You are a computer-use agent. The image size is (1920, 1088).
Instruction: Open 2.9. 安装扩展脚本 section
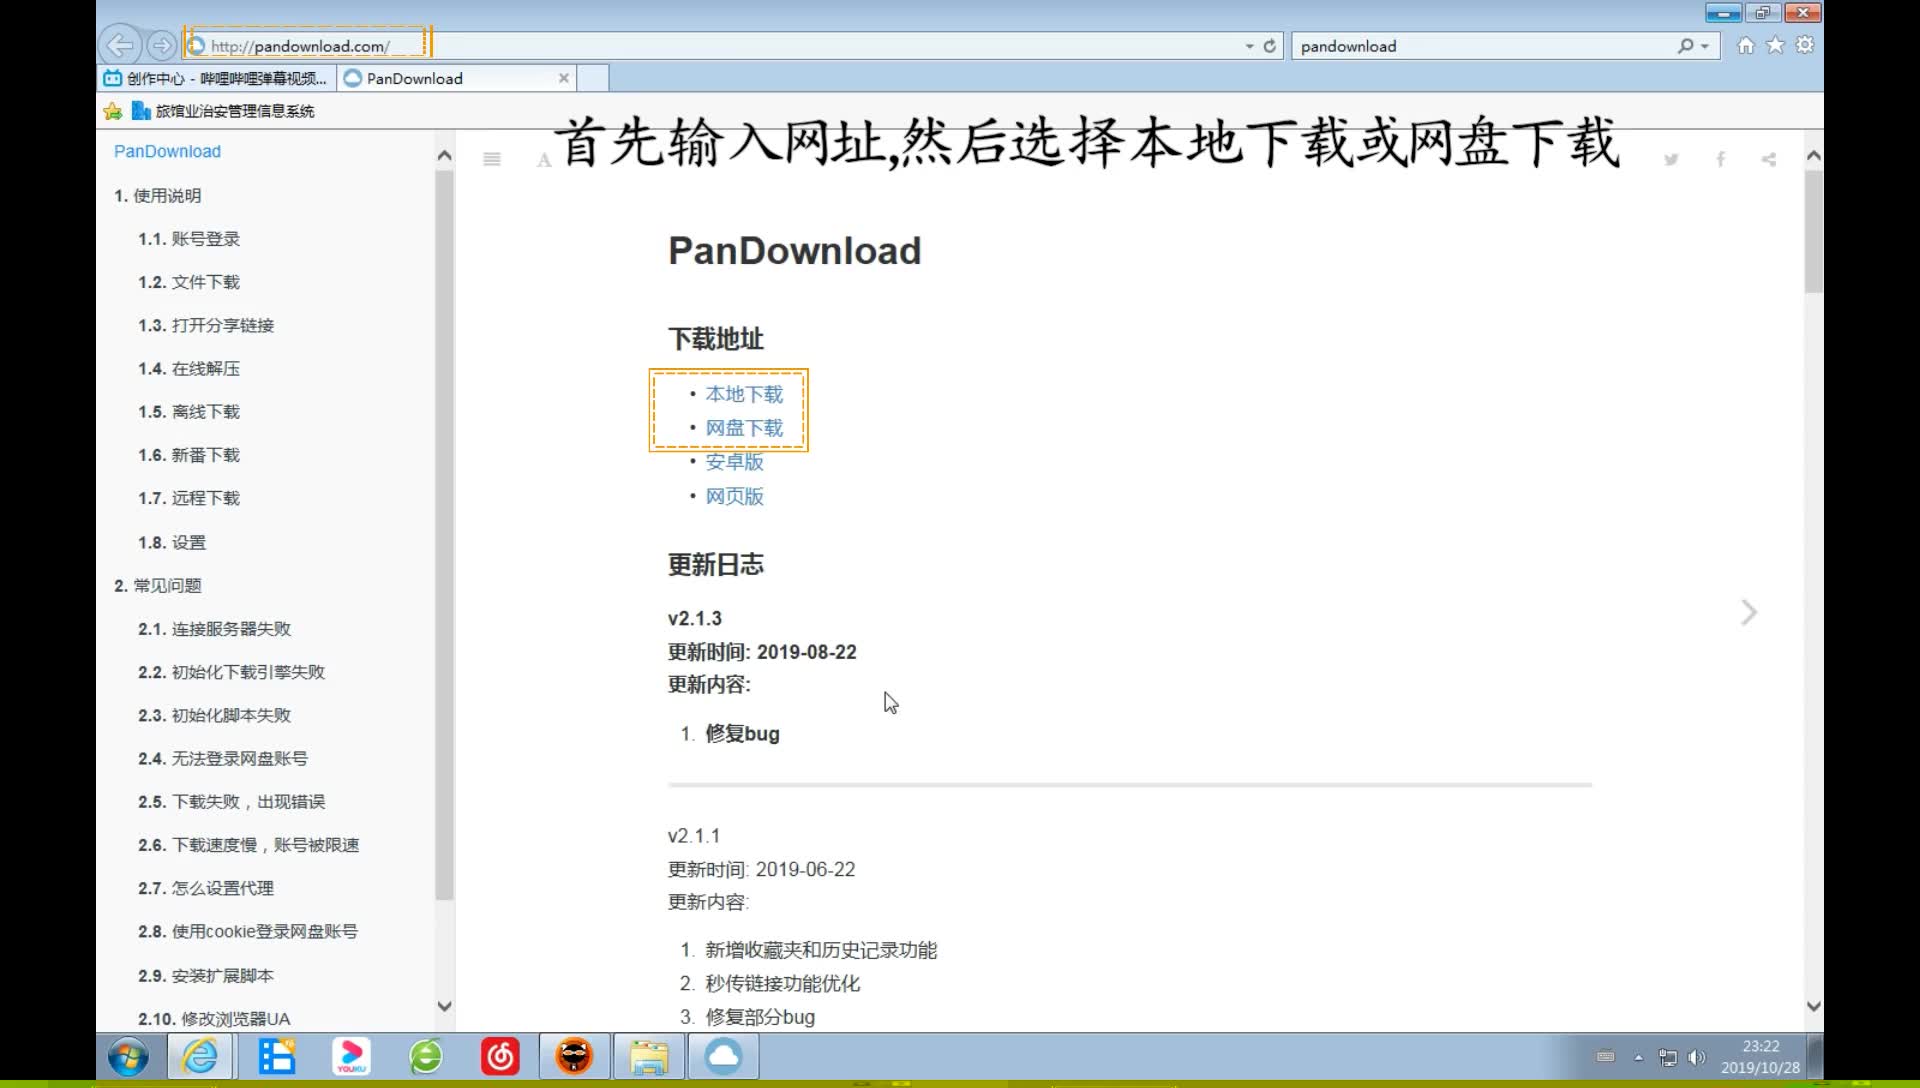coord(206,975)
